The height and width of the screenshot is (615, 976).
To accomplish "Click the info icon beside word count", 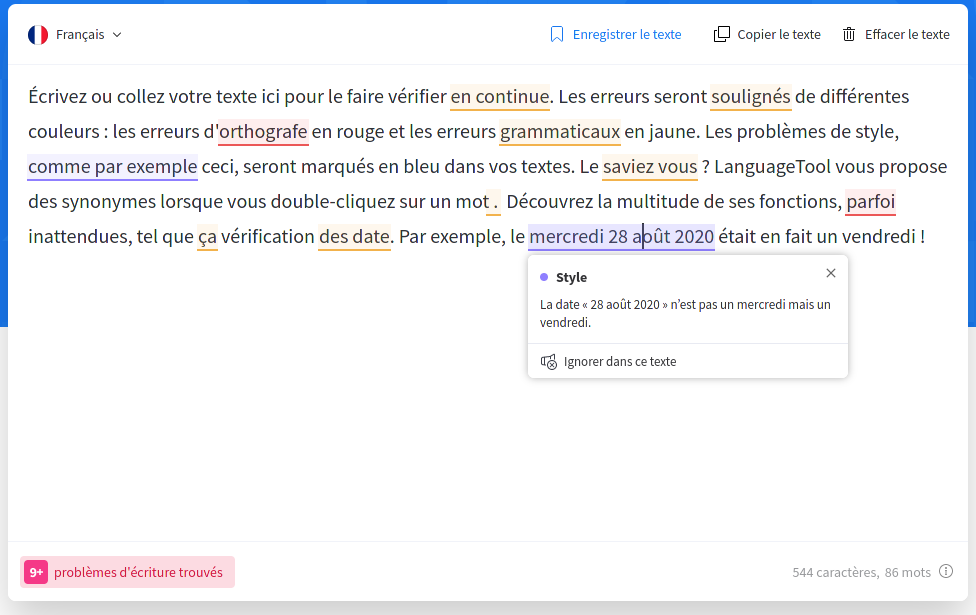I will pyautogui.click(x=946, y=571).
